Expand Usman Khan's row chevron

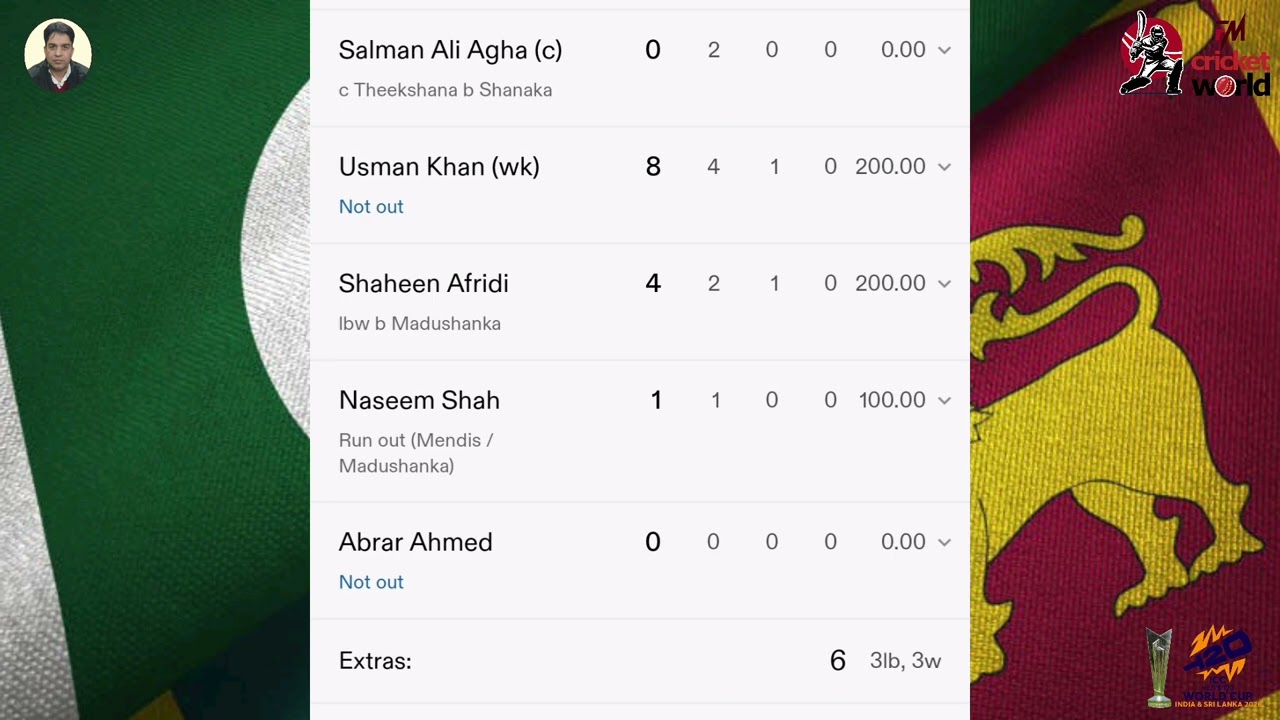tap(943, 167)
